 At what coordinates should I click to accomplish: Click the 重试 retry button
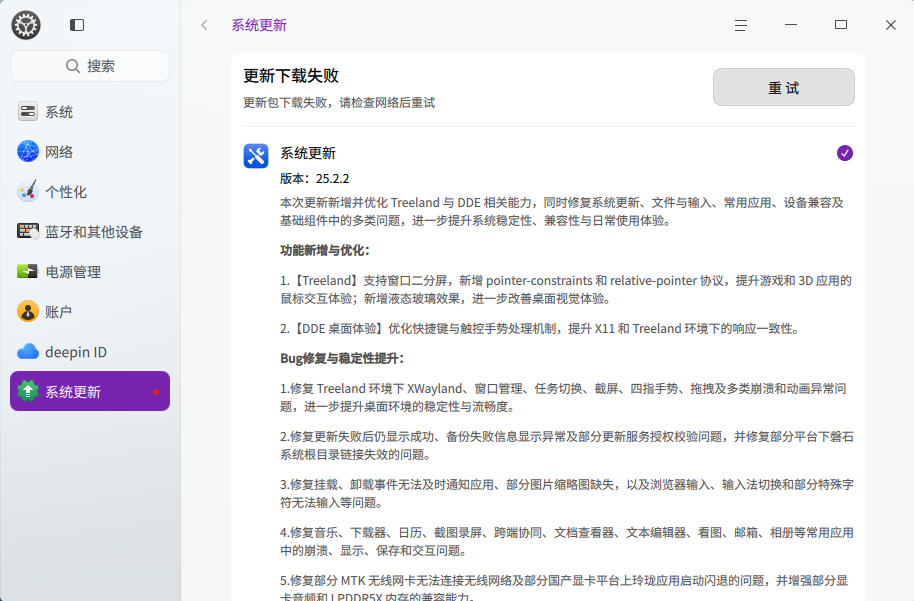click(x=783, y=87)
